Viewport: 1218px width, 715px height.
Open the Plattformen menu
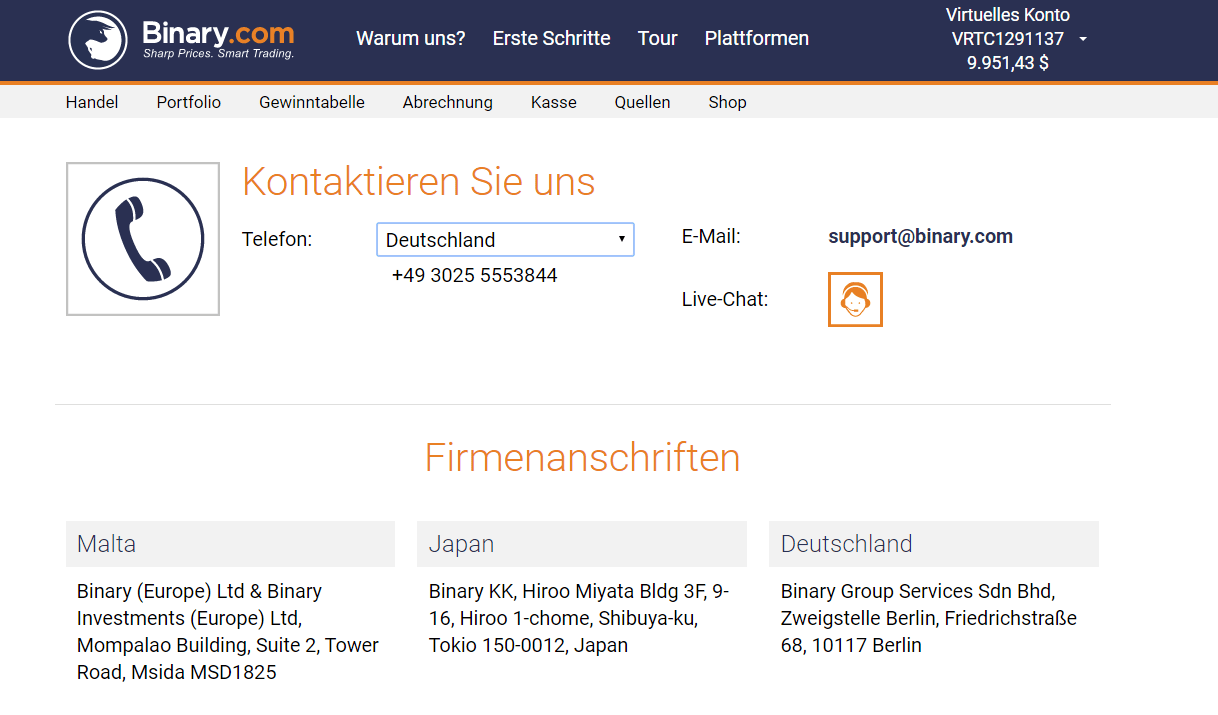pos(757,38)
